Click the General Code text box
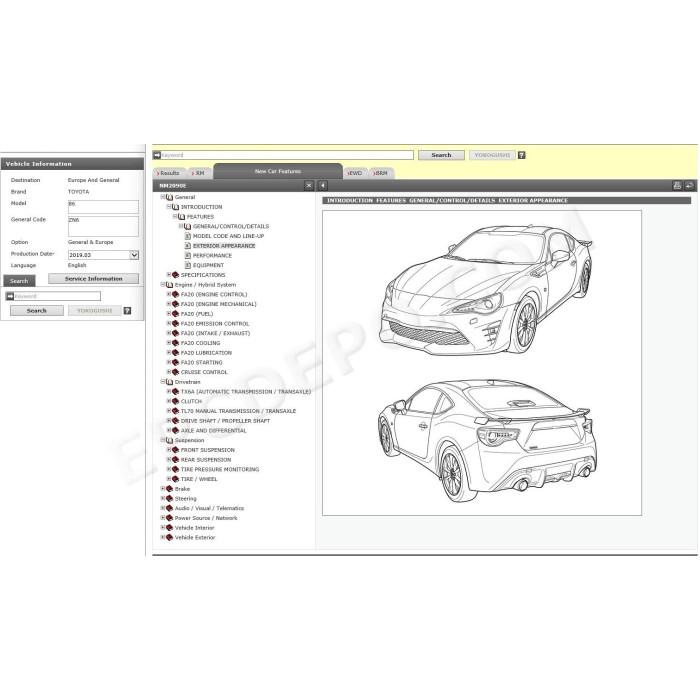 point(103,226)
